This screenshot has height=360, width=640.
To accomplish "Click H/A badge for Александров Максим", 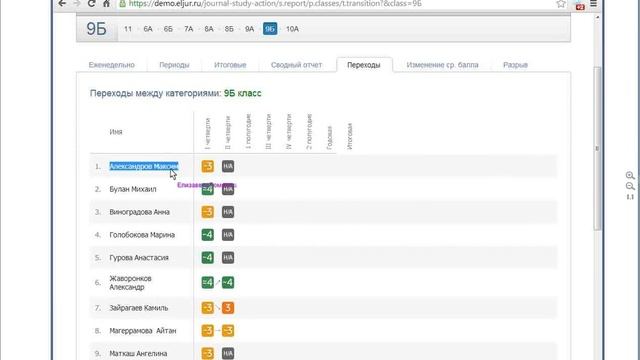I will 228,167.
